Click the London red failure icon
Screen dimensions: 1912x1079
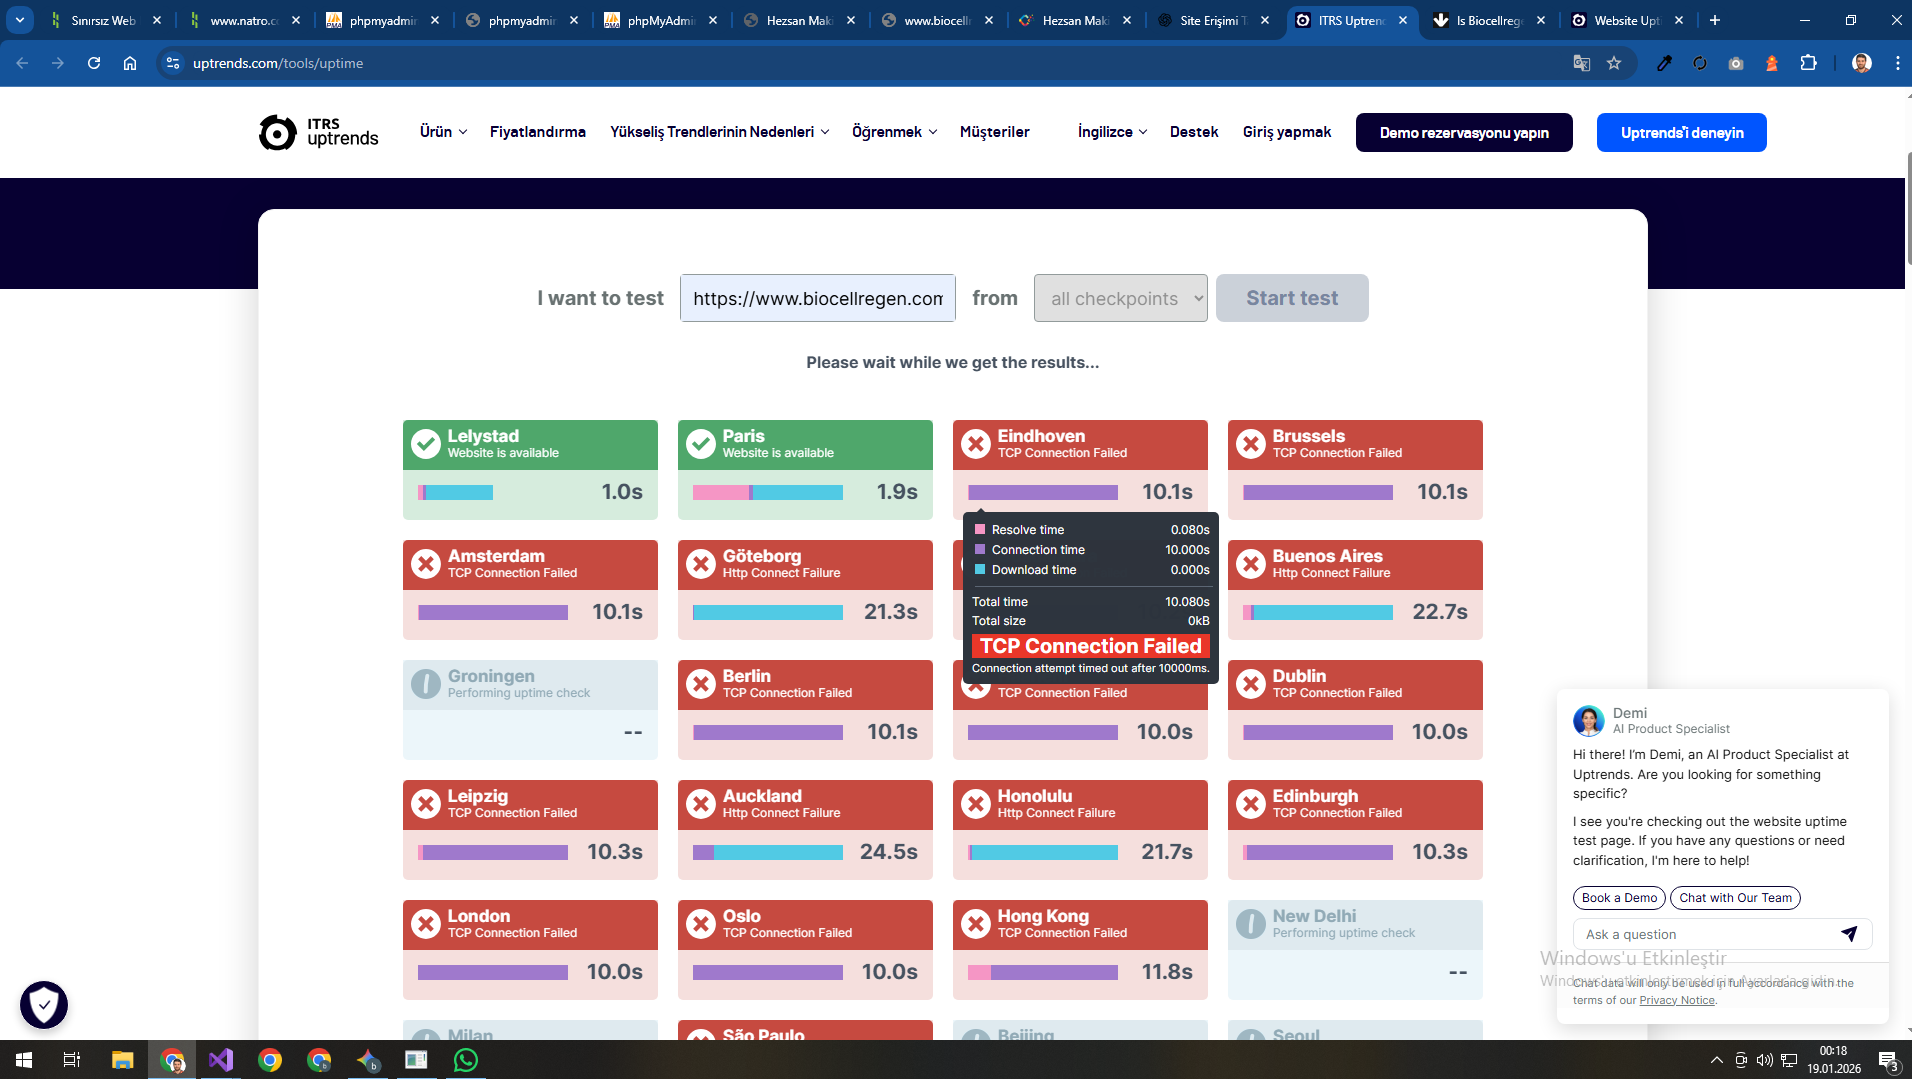[x=426, y=924]
